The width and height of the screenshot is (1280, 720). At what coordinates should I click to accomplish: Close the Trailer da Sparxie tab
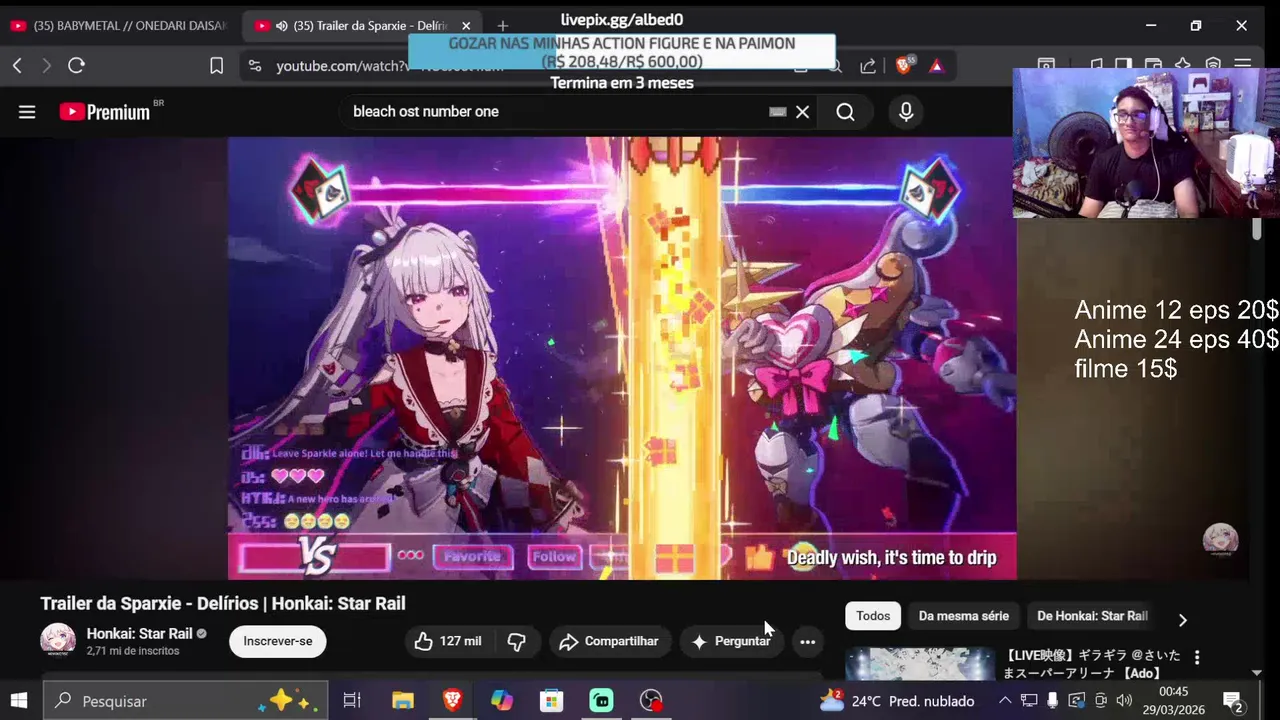tap(466, 26)
